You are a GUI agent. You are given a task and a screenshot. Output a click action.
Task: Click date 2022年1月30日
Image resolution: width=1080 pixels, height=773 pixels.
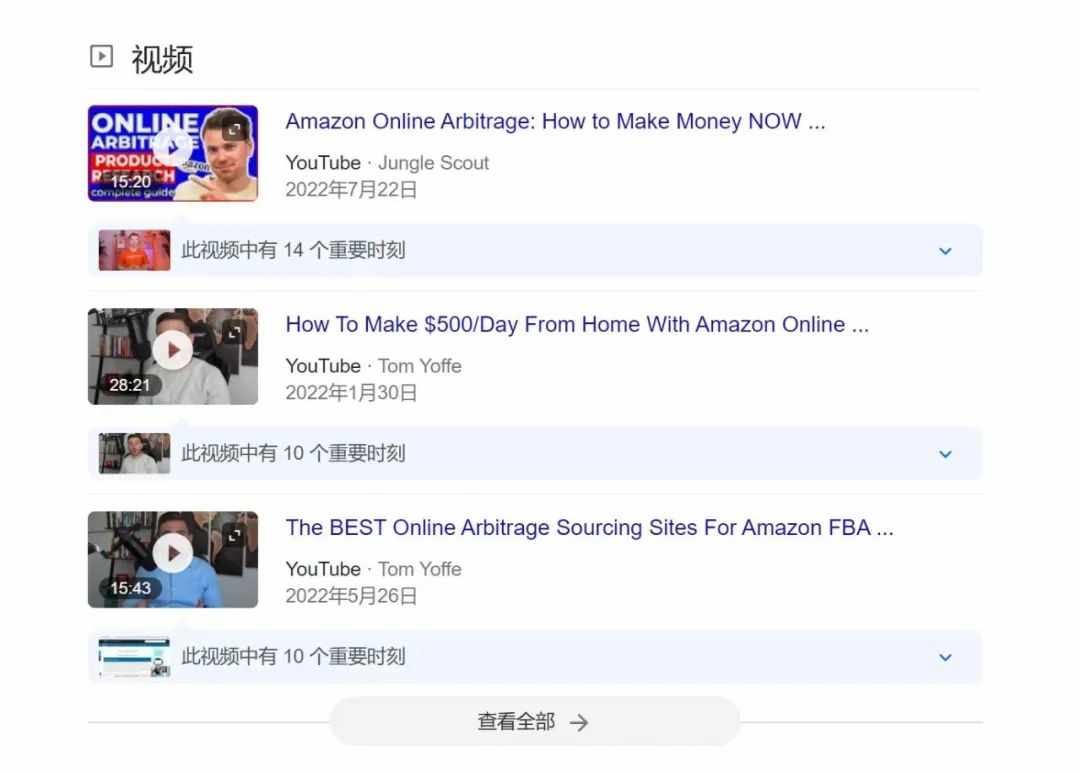coord(351,393)
